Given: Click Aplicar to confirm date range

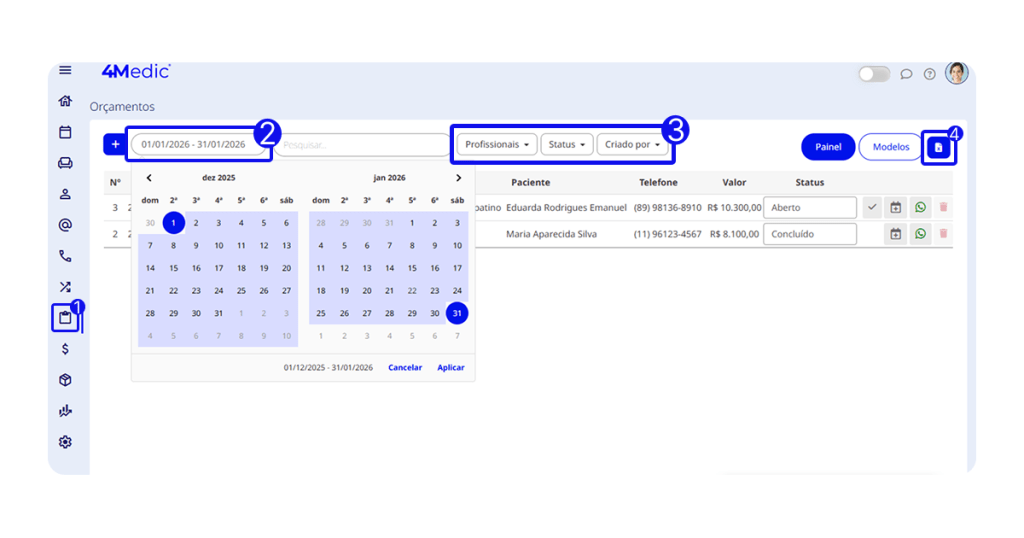Looking at the screenshot, I should pos(450,368).
